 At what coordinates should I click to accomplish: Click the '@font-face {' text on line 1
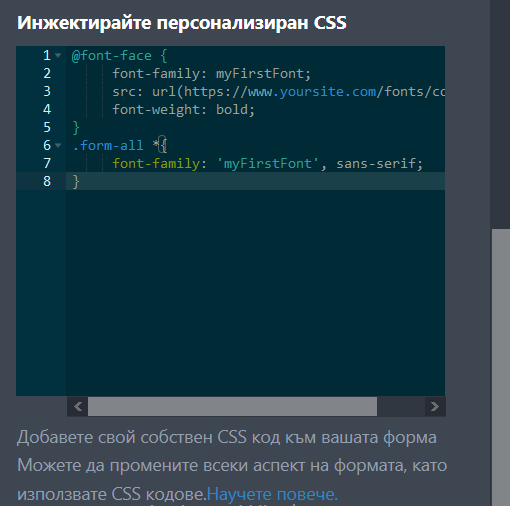tap(119, 56)
